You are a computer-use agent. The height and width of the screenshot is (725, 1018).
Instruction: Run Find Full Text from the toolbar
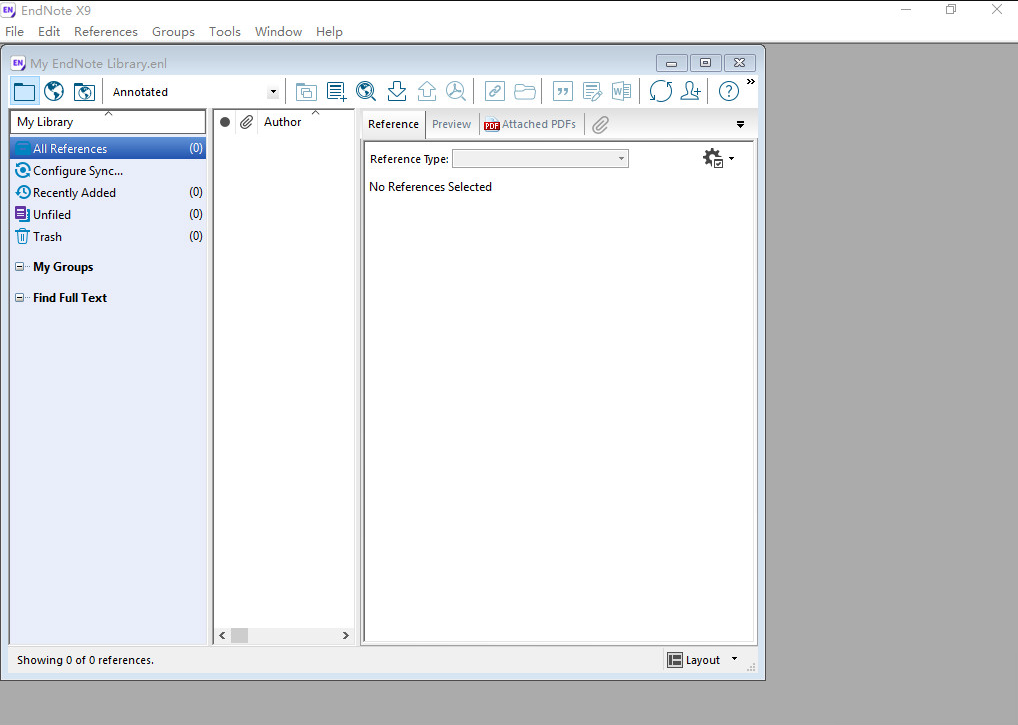[x=456, y=91]
